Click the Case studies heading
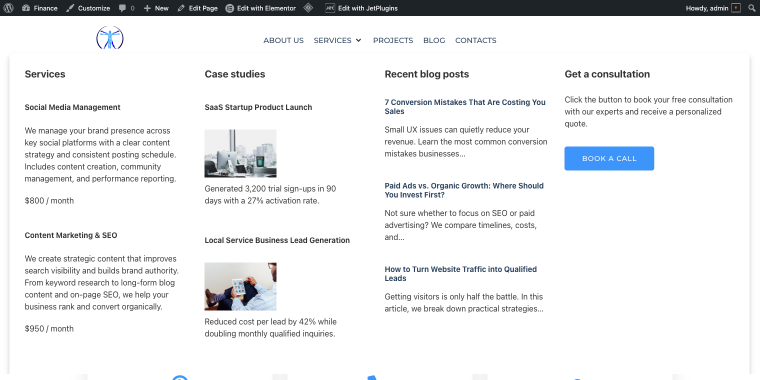The width and height of the screenshot is (760, 380). click(x=235, y=74)
